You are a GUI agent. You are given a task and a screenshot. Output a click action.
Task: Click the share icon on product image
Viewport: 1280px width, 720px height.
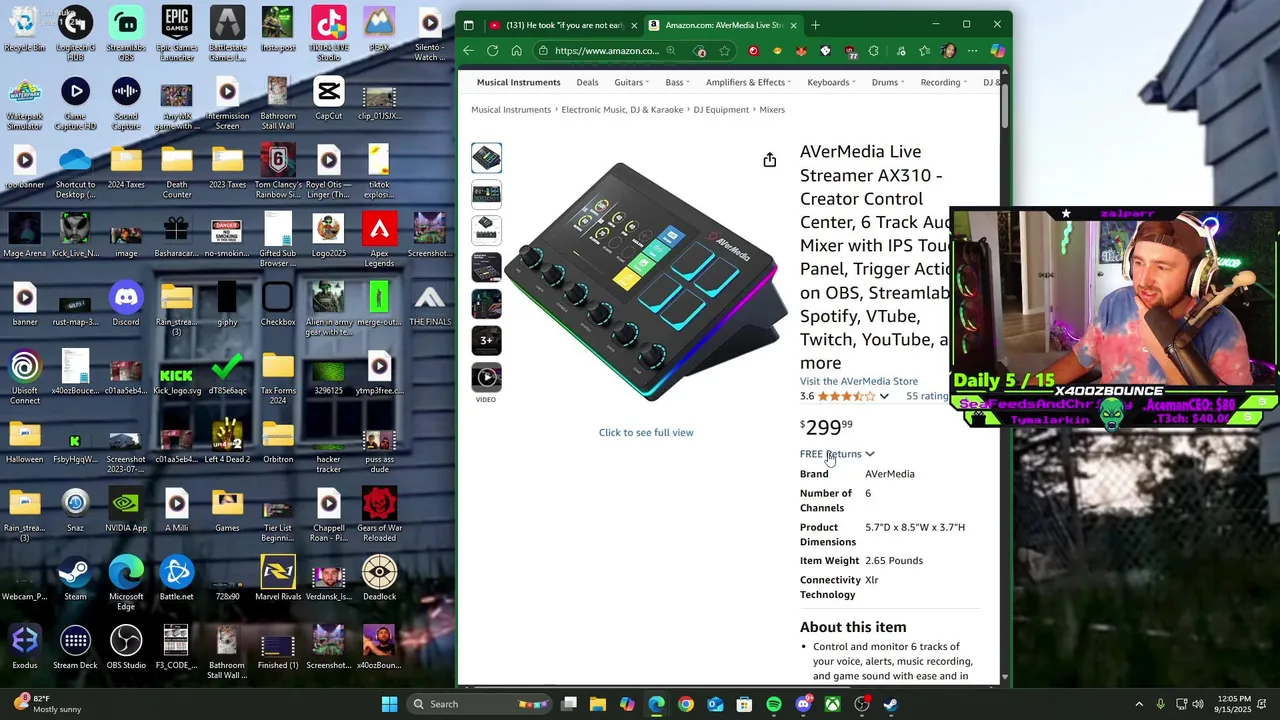click(769, 160)
